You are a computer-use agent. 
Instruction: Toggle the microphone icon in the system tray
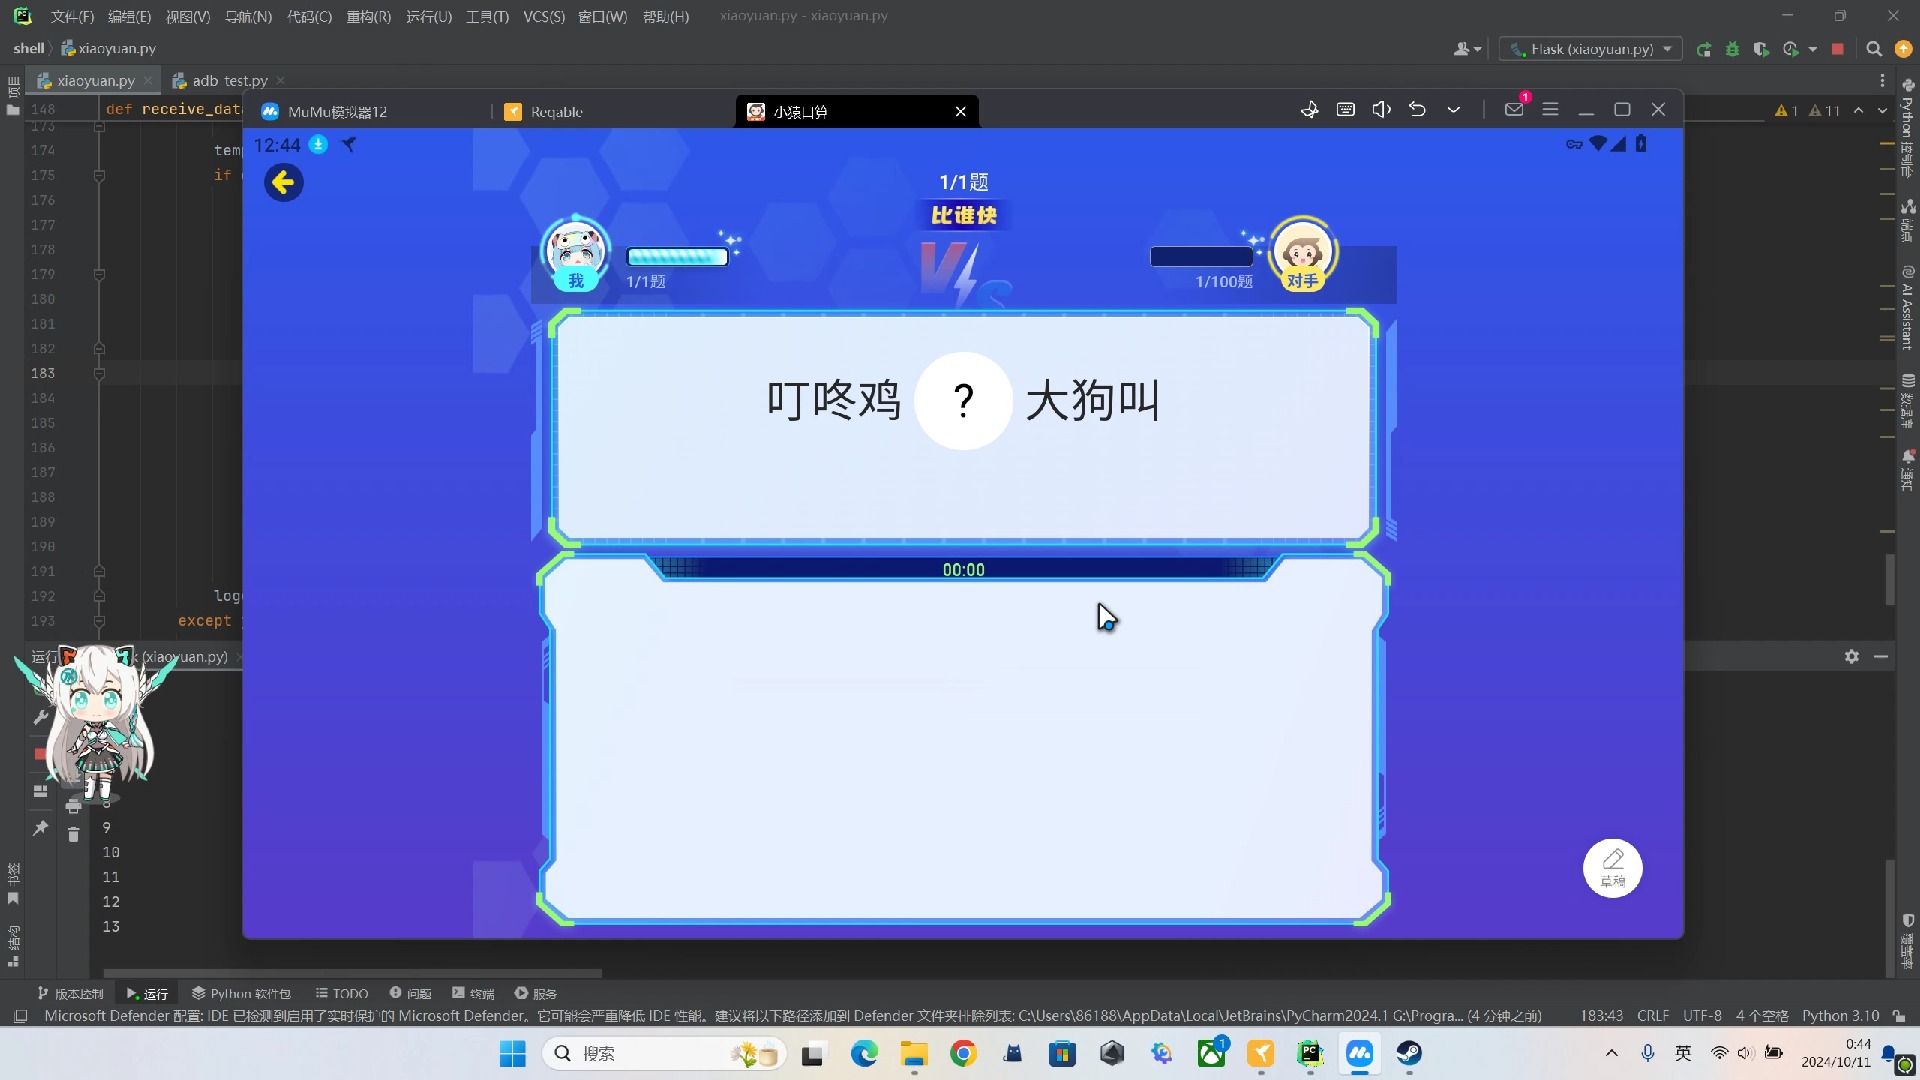click(1648, 1053)
